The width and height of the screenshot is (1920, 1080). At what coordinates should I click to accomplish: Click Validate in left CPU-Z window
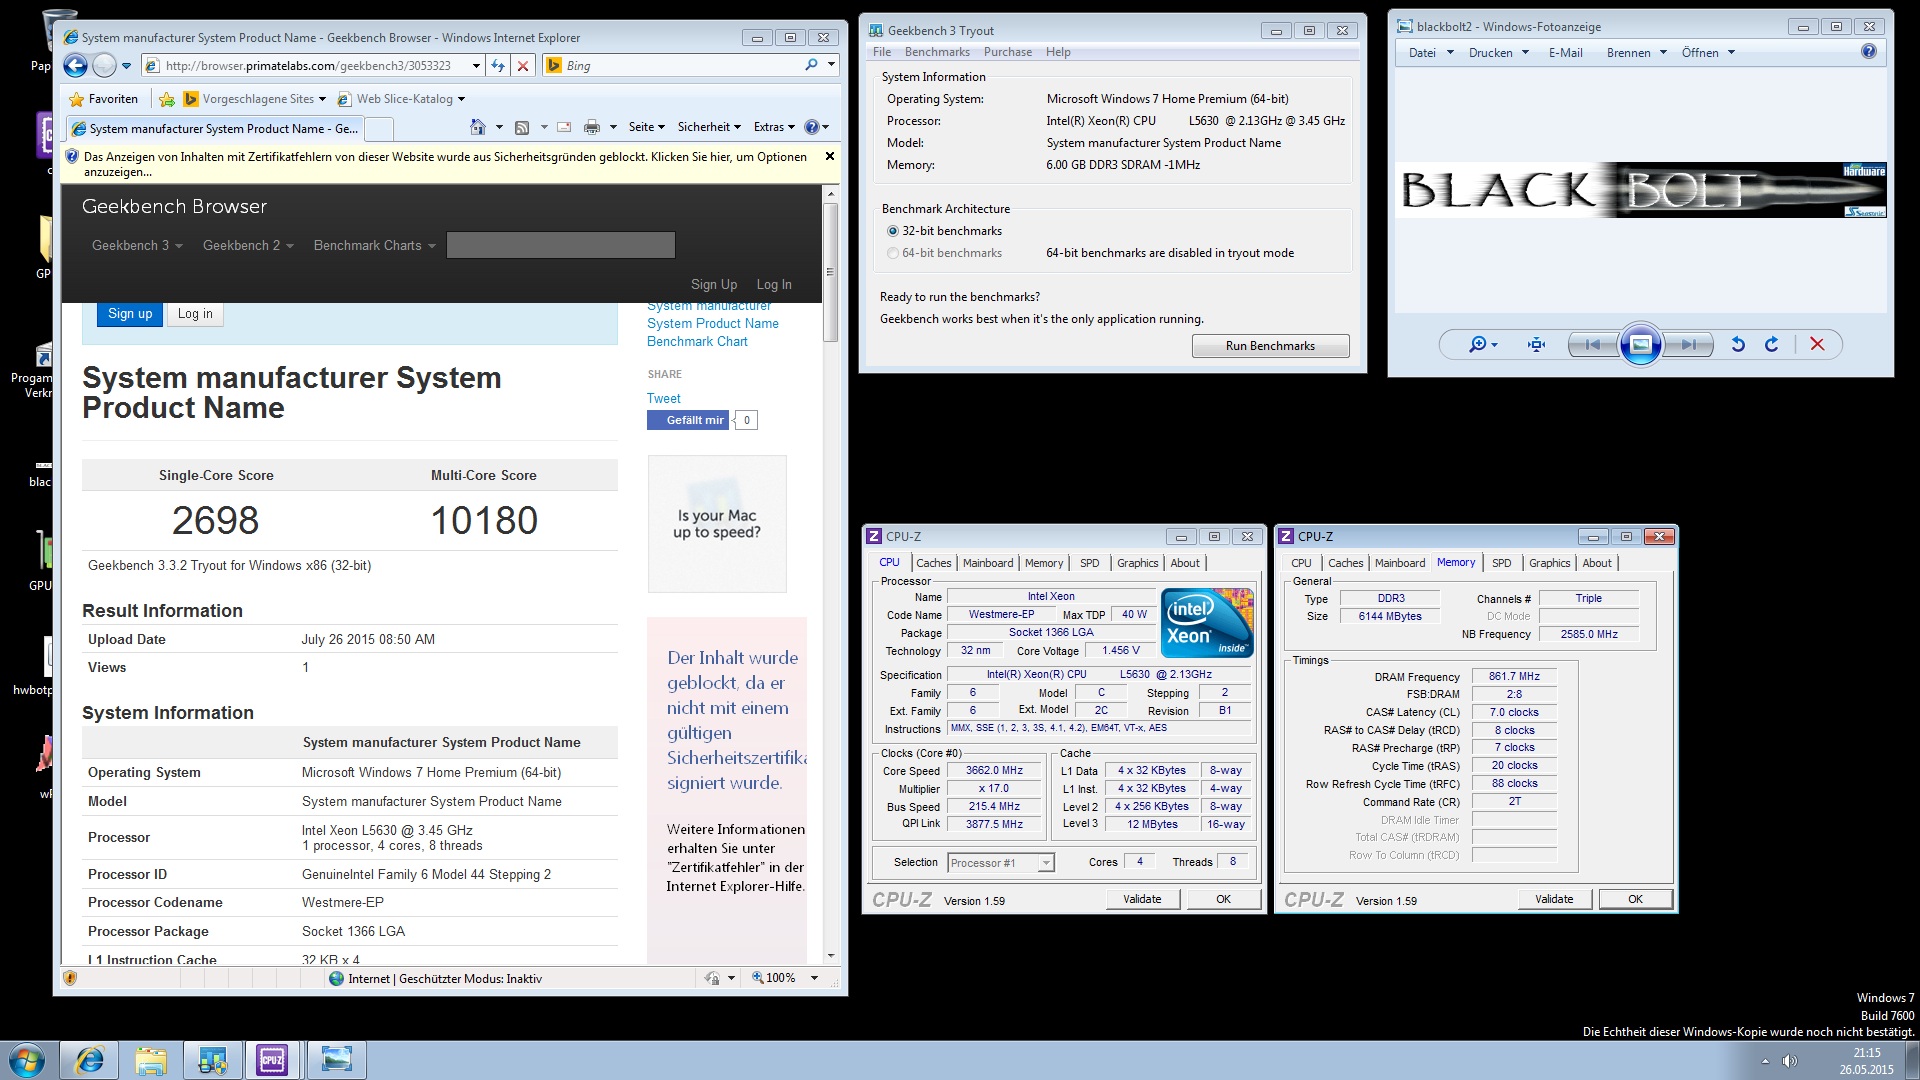1142,899
